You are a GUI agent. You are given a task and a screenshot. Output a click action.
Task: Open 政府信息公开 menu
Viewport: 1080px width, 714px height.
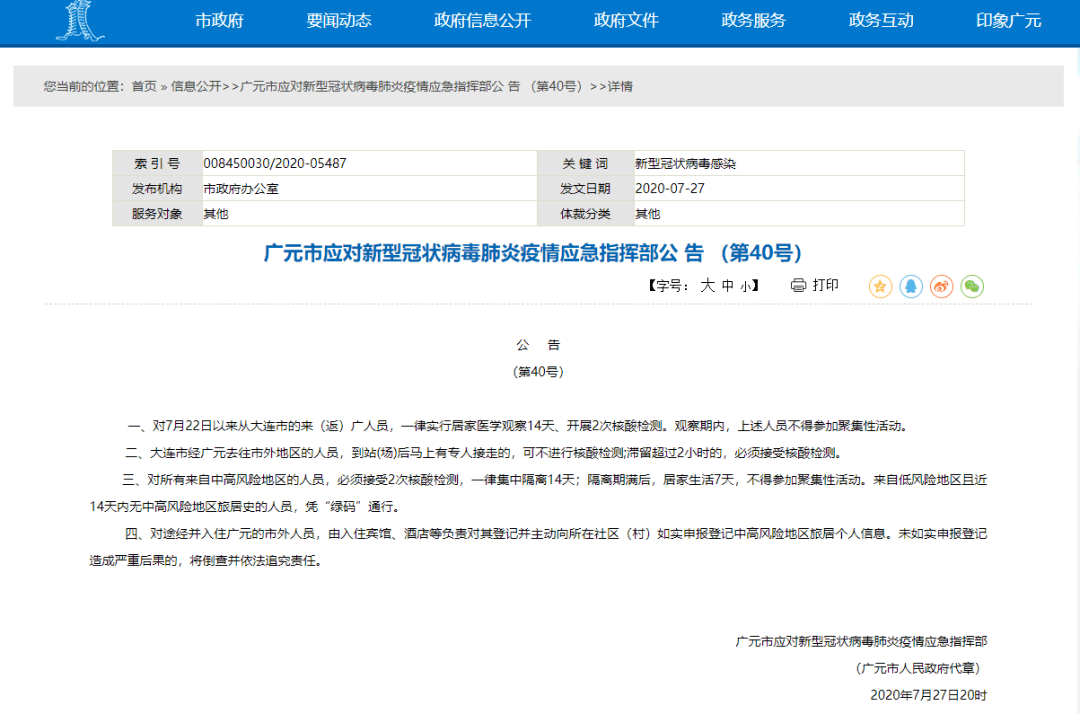tap(482, 21)
